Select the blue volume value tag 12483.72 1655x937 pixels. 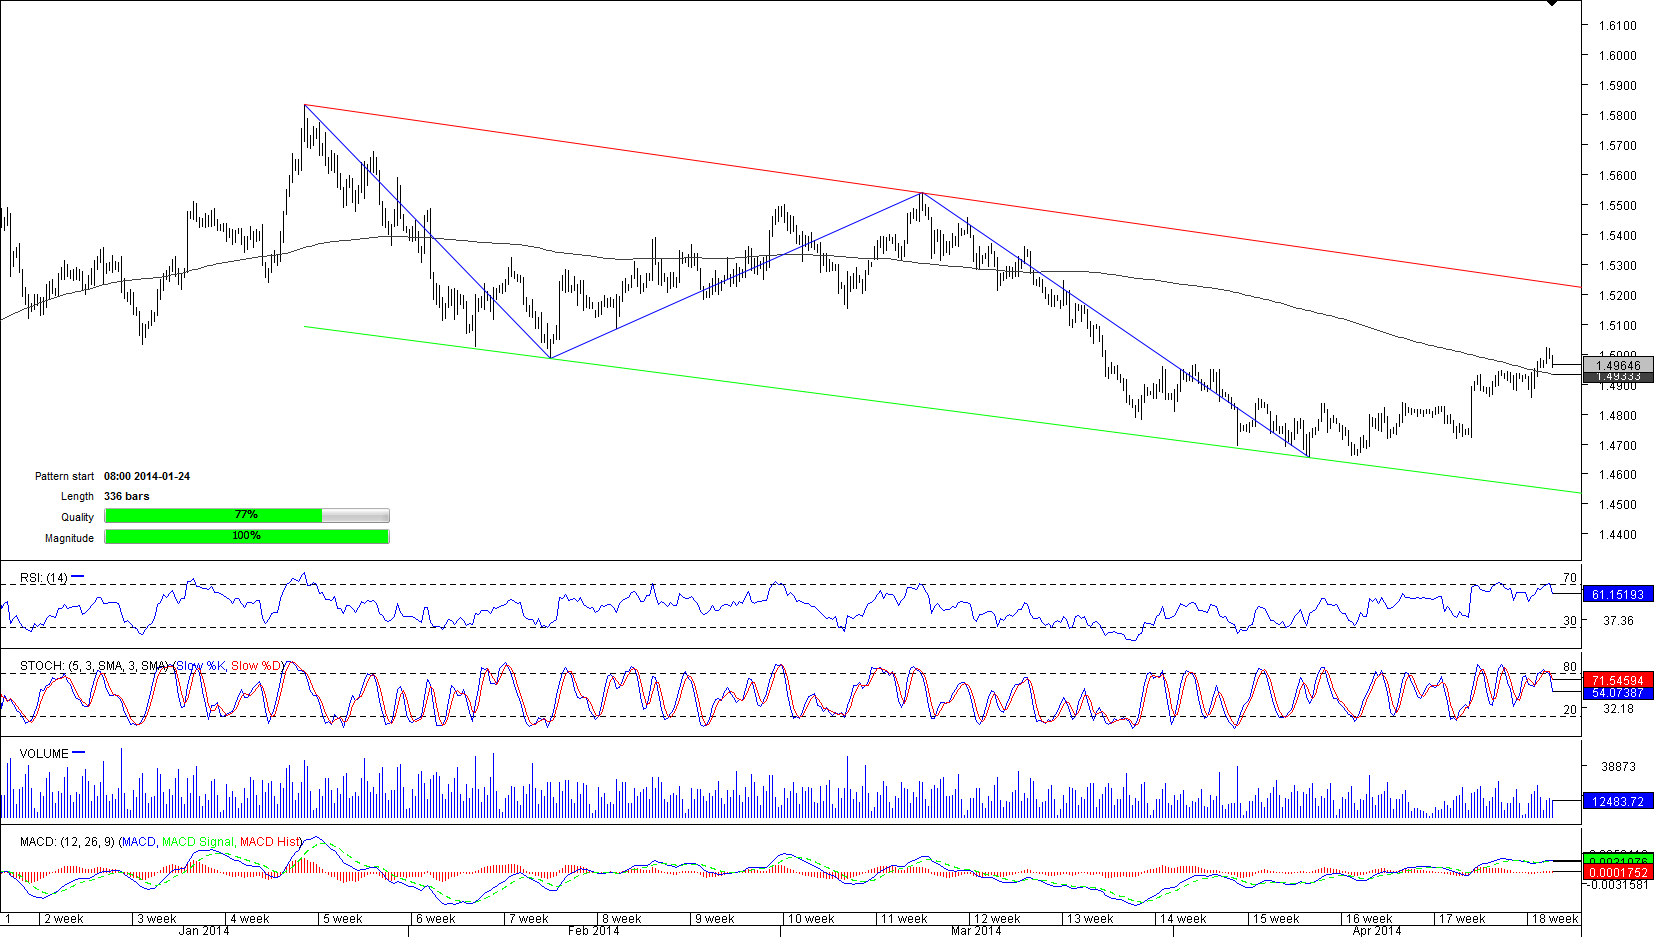[x=1618, y=801]
